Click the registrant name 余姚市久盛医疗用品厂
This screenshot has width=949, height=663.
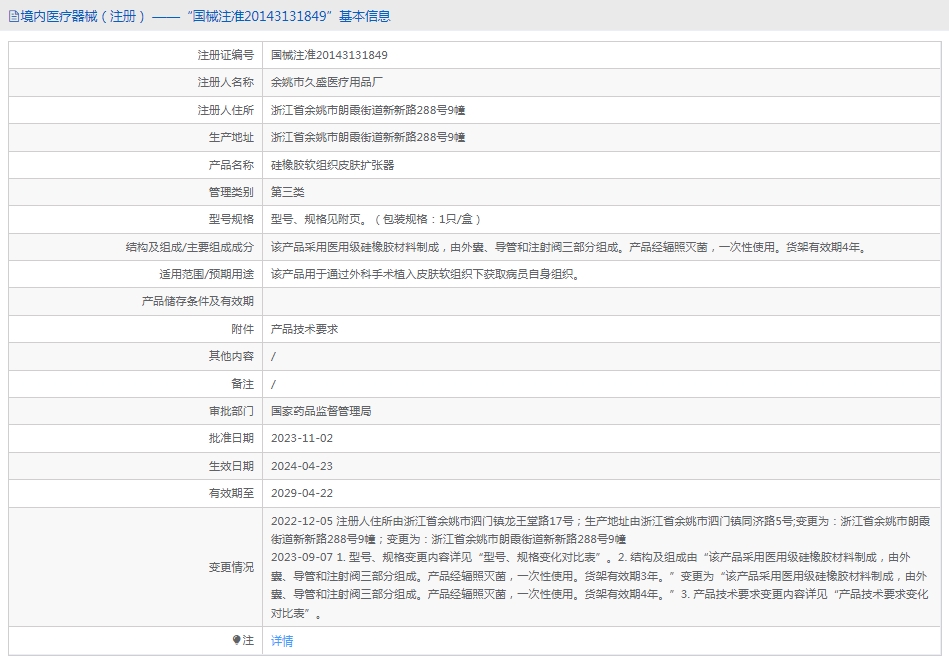tap(327, 82)
